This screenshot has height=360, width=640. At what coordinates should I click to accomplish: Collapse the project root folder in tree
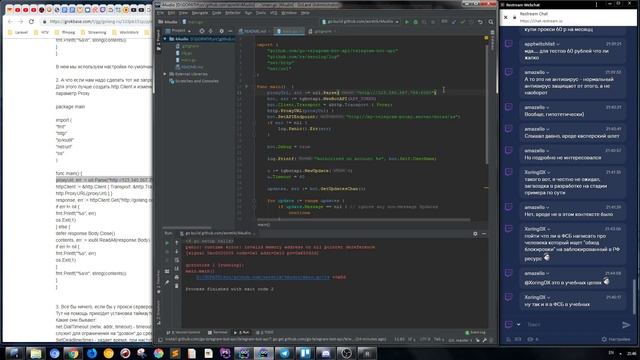coord(165,39)
